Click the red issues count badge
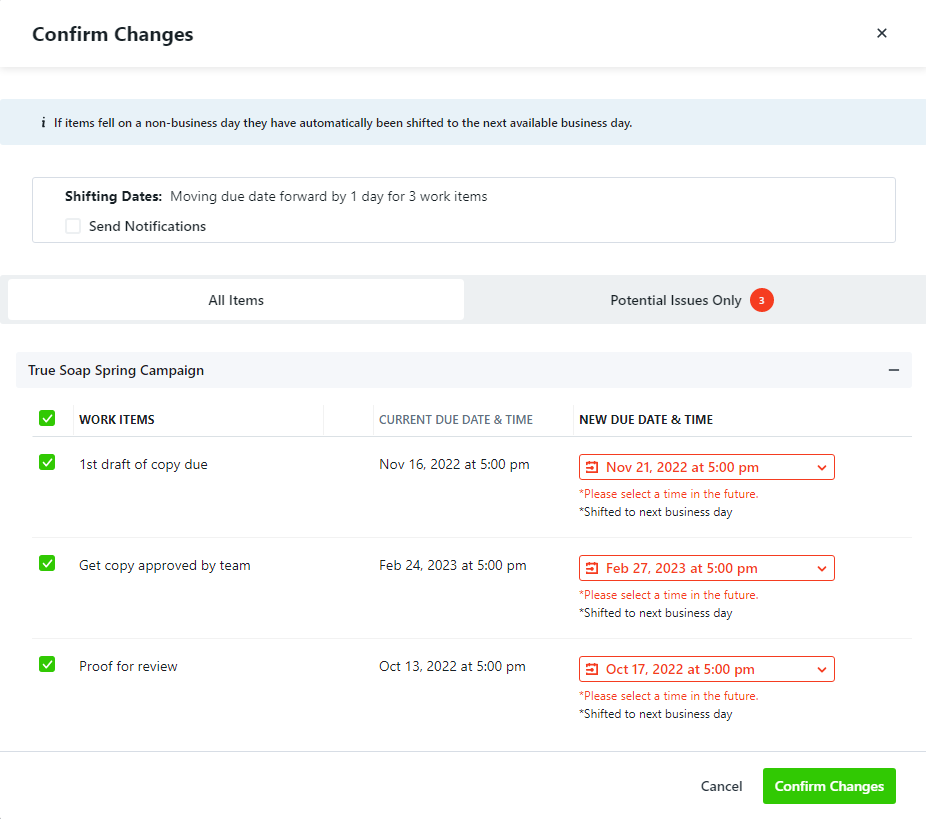 tap(762, 300)
